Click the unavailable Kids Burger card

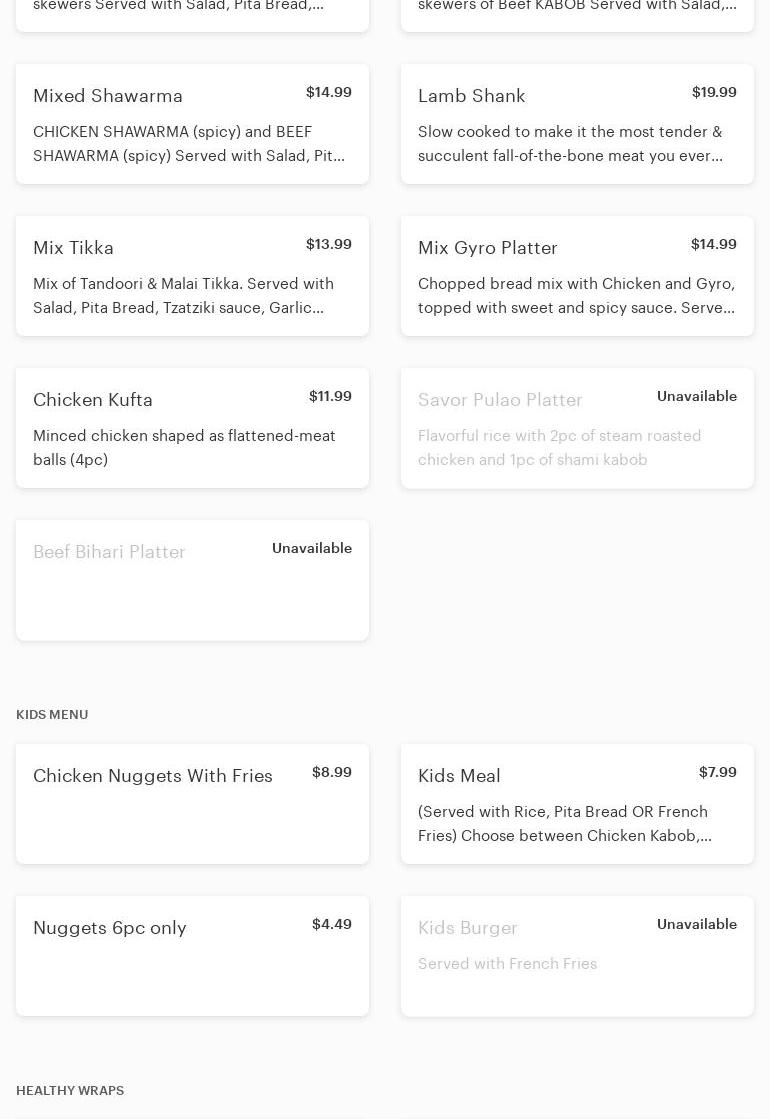coord(577,956)
